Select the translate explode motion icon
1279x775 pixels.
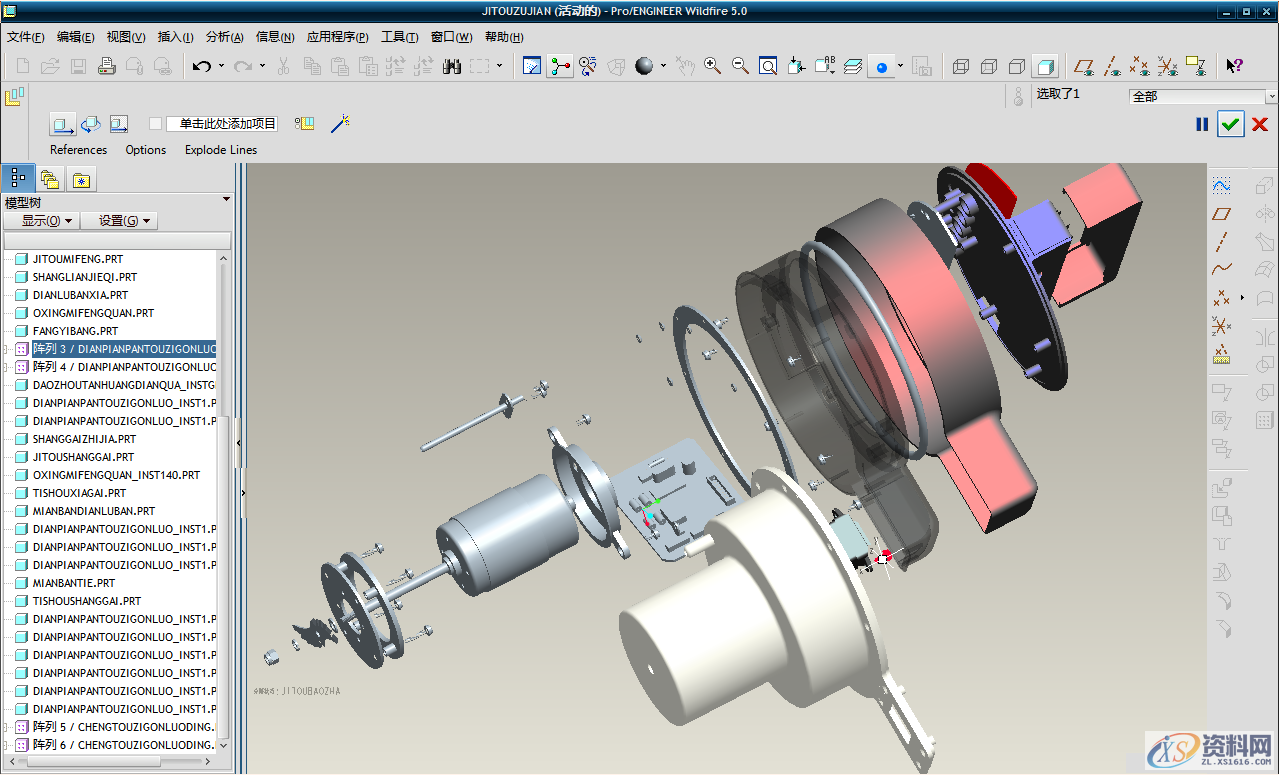click(63, 124)
